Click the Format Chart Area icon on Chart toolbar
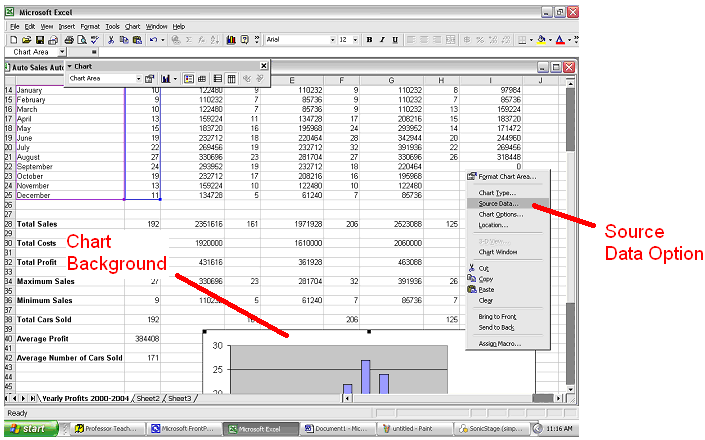 point(150,78)
